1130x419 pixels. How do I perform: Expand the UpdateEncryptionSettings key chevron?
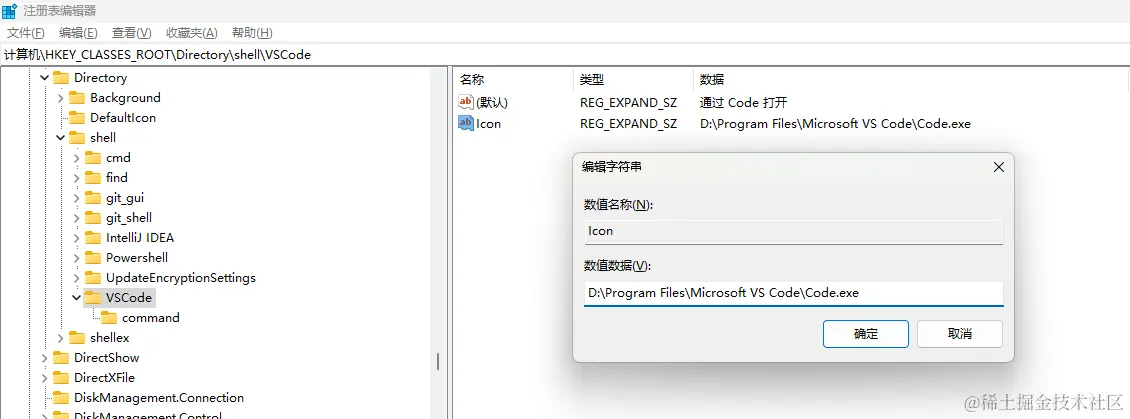point(76,278)
